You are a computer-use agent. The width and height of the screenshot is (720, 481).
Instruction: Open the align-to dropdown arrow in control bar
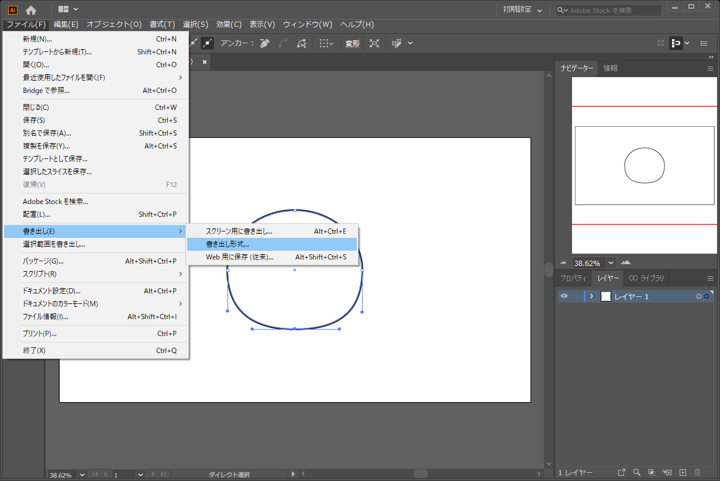(x=687, y=43)
